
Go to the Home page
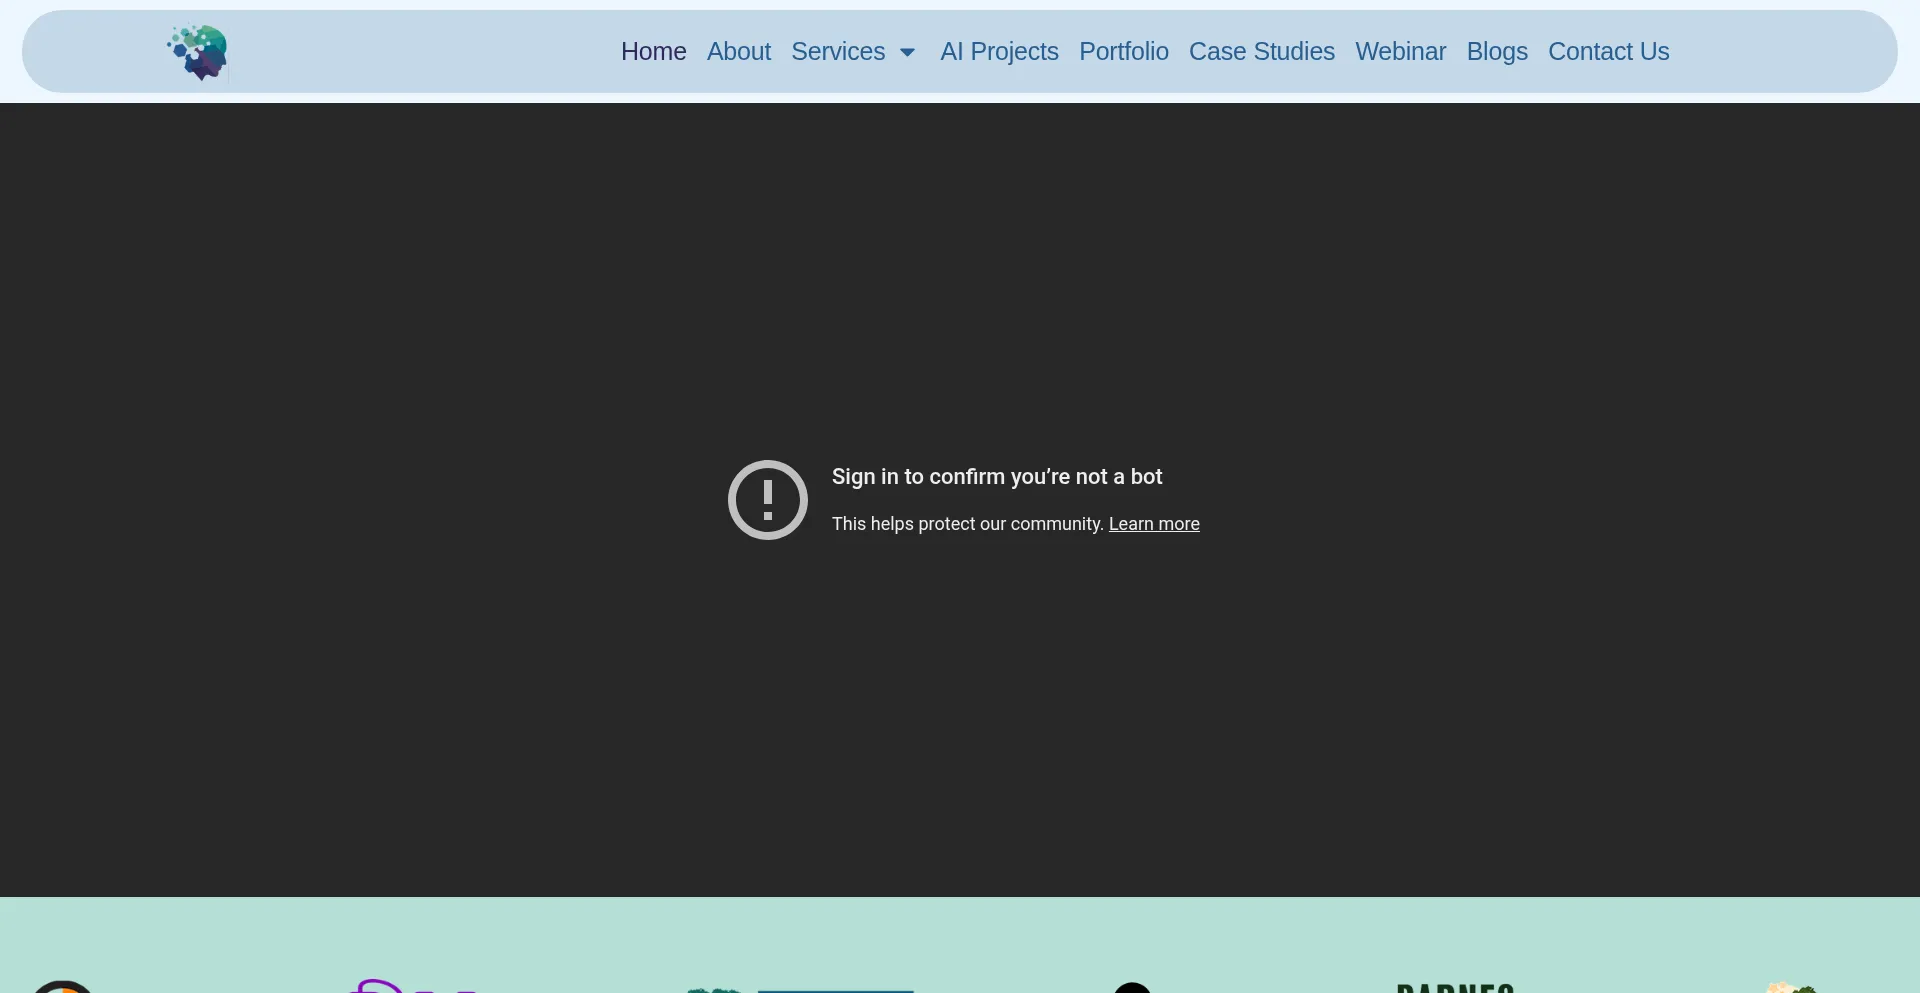(653, 52)
